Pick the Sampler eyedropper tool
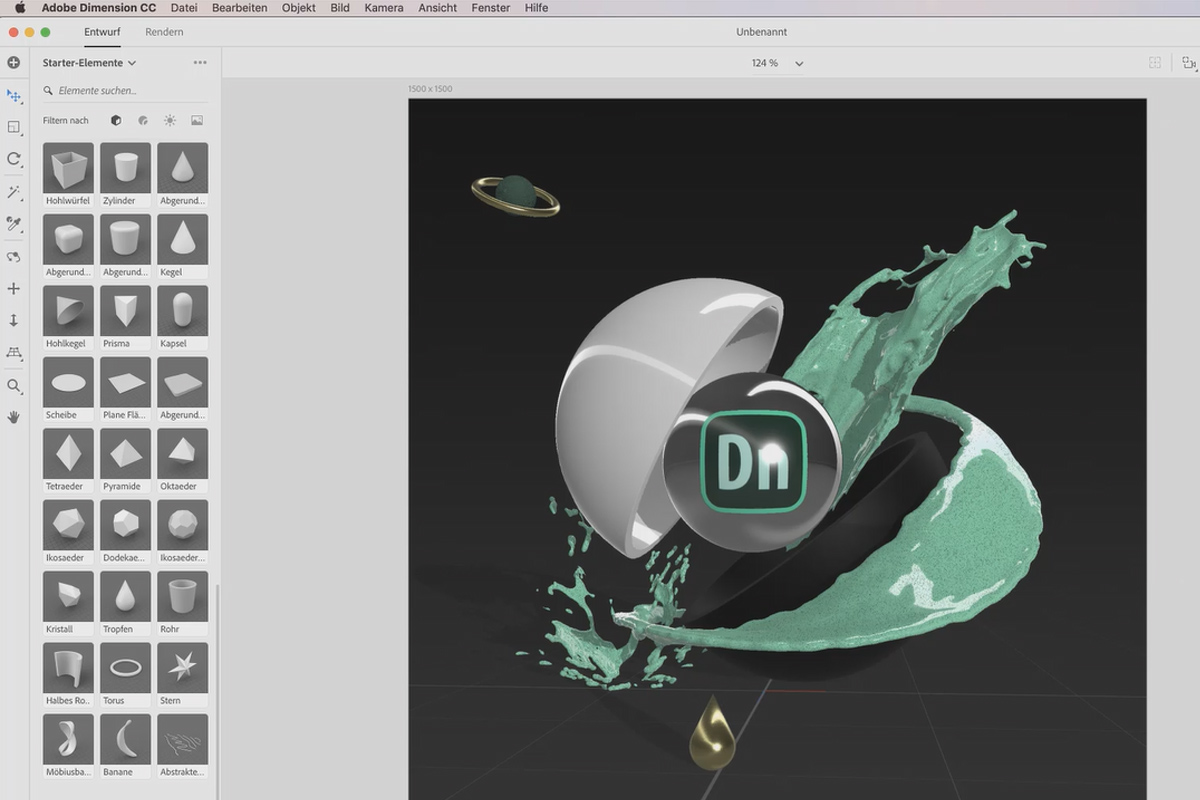Image resolution: width=1200 pixels, height=800 pixels. point(14,225)
